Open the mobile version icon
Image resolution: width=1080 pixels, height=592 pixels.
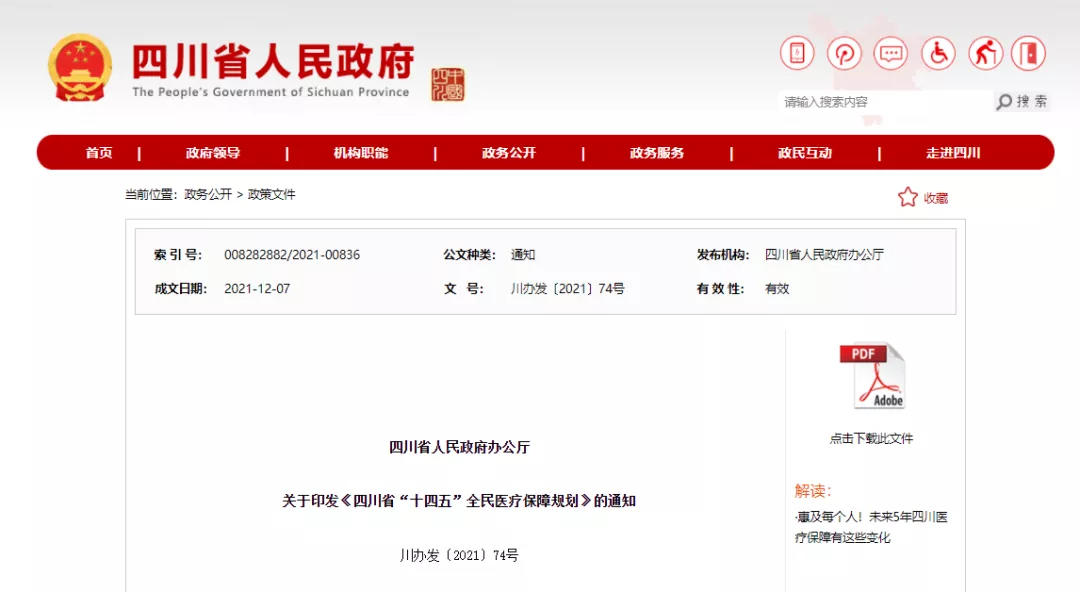796,53
